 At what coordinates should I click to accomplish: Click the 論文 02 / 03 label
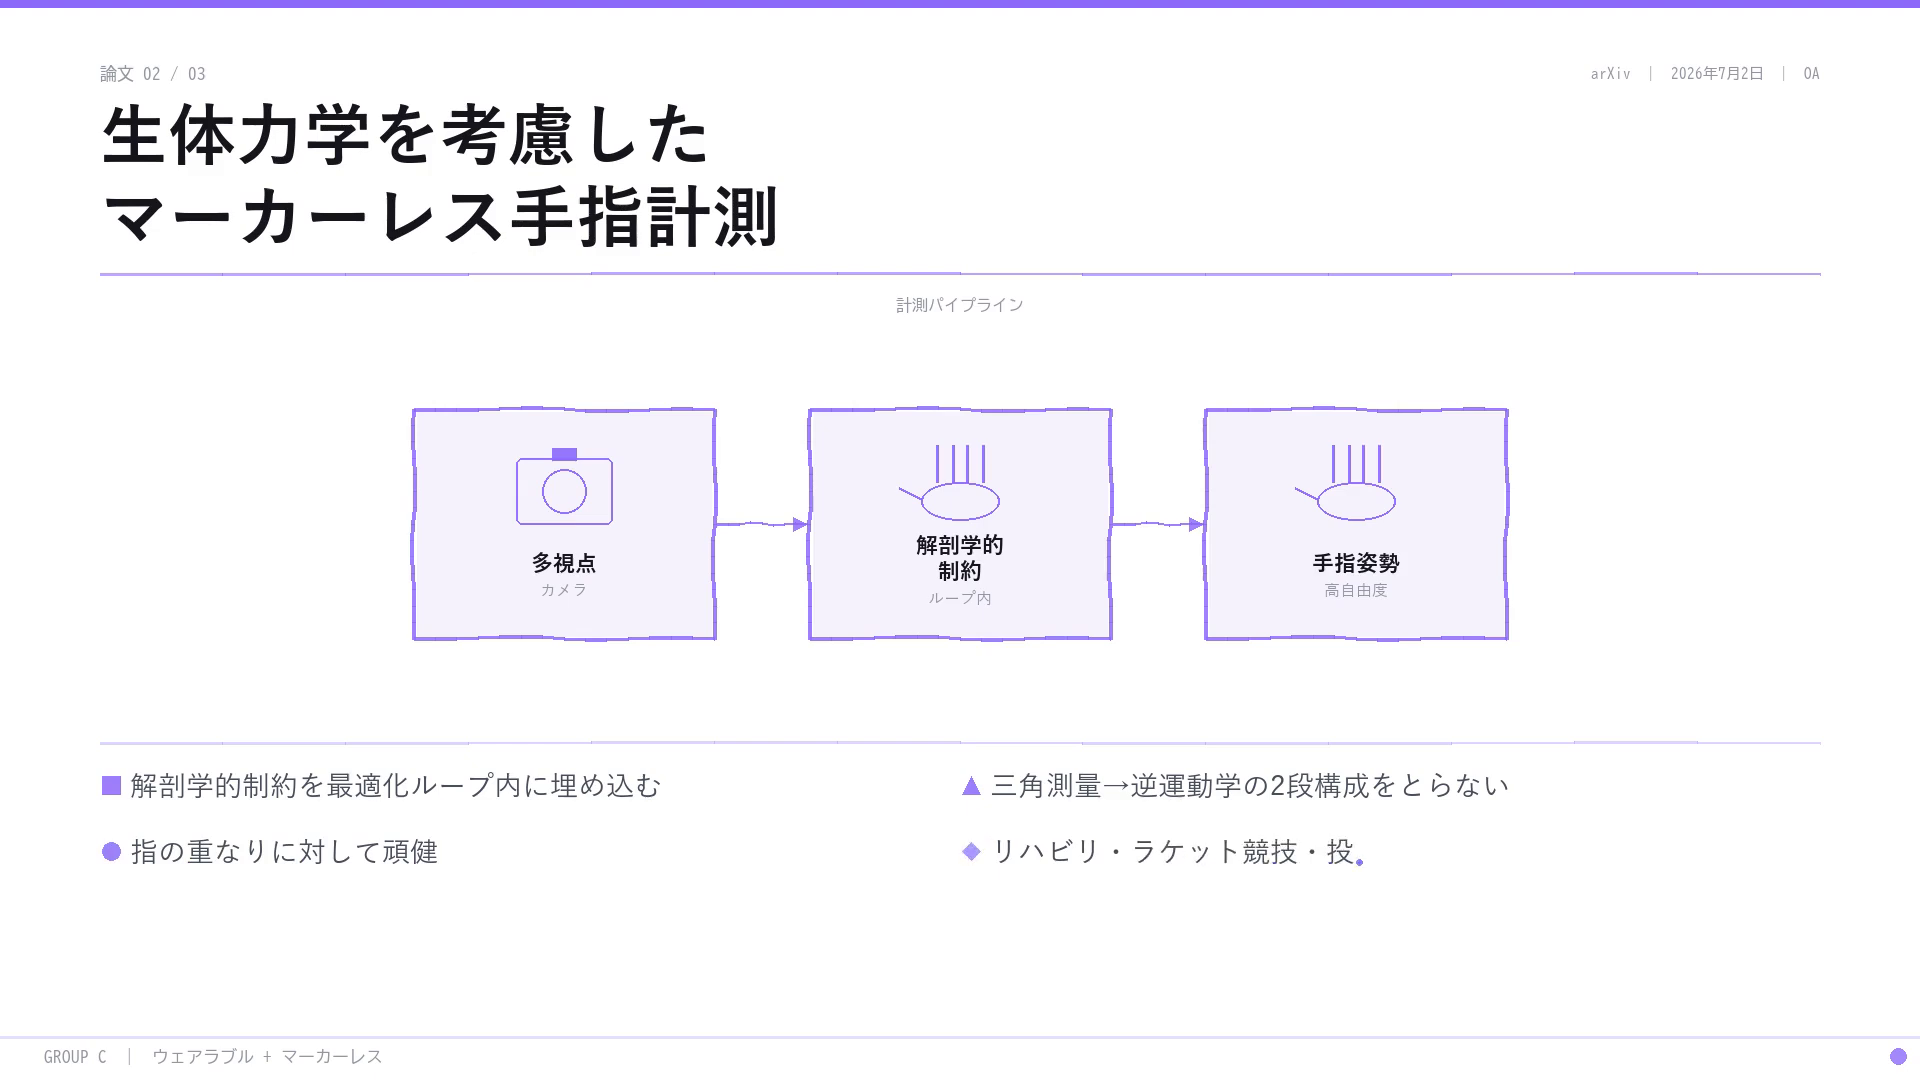[x=153, y=74]
